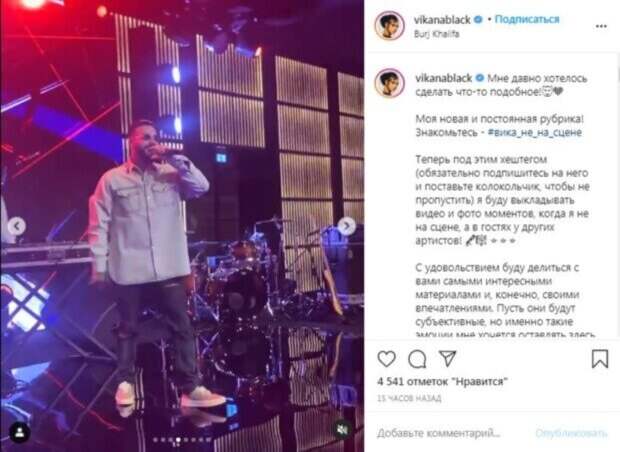Click the Добавьте комментарий input field

[x=439, y=433]
